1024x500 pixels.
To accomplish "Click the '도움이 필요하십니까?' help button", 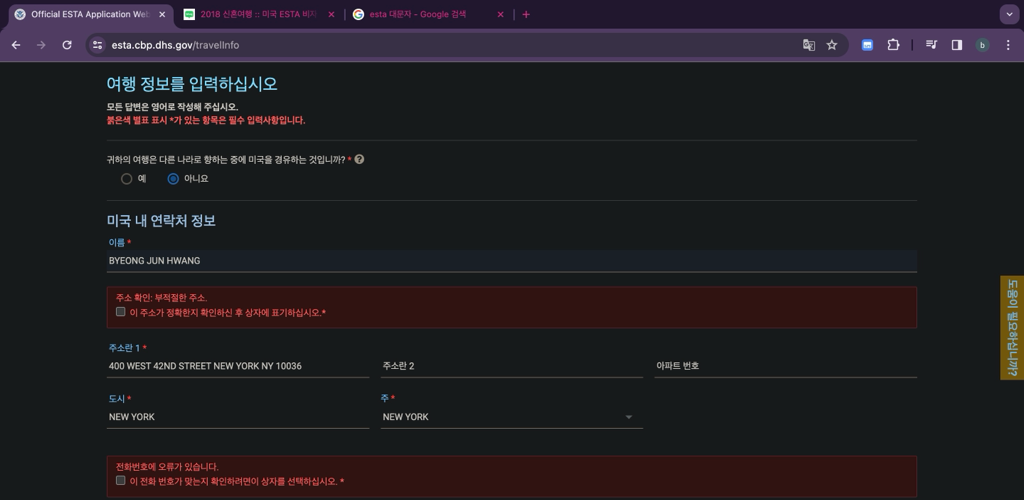I will (1012, 328).
